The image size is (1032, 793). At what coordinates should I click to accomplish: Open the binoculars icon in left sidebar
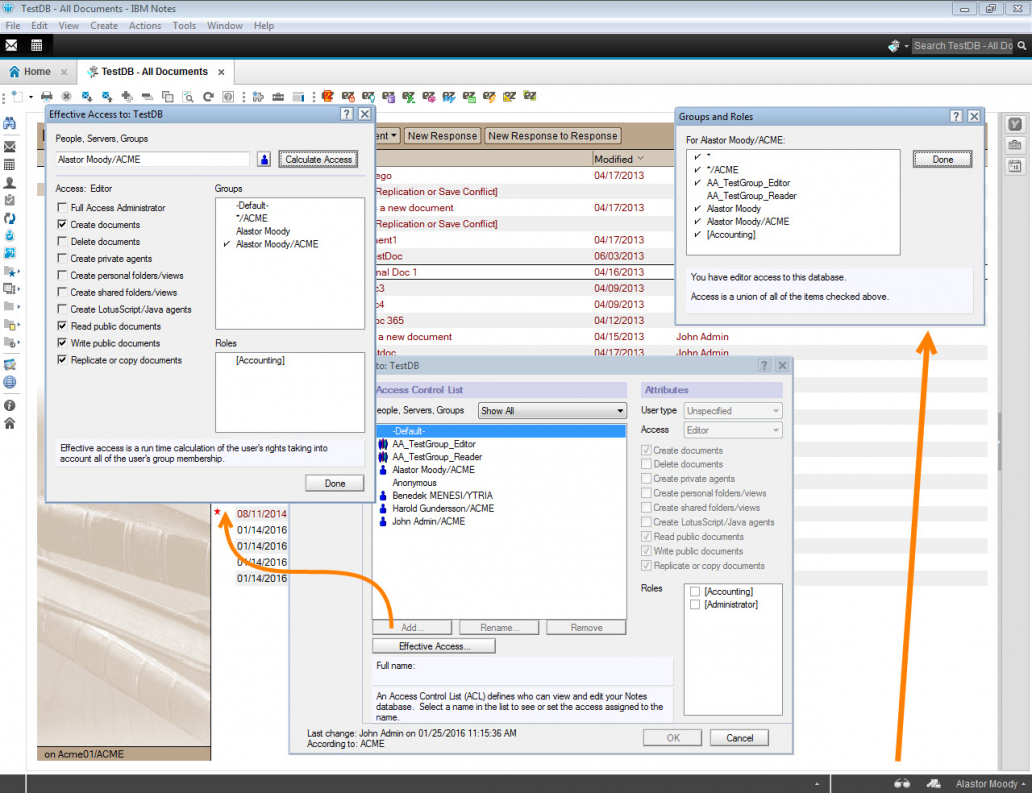pos(10,123)
